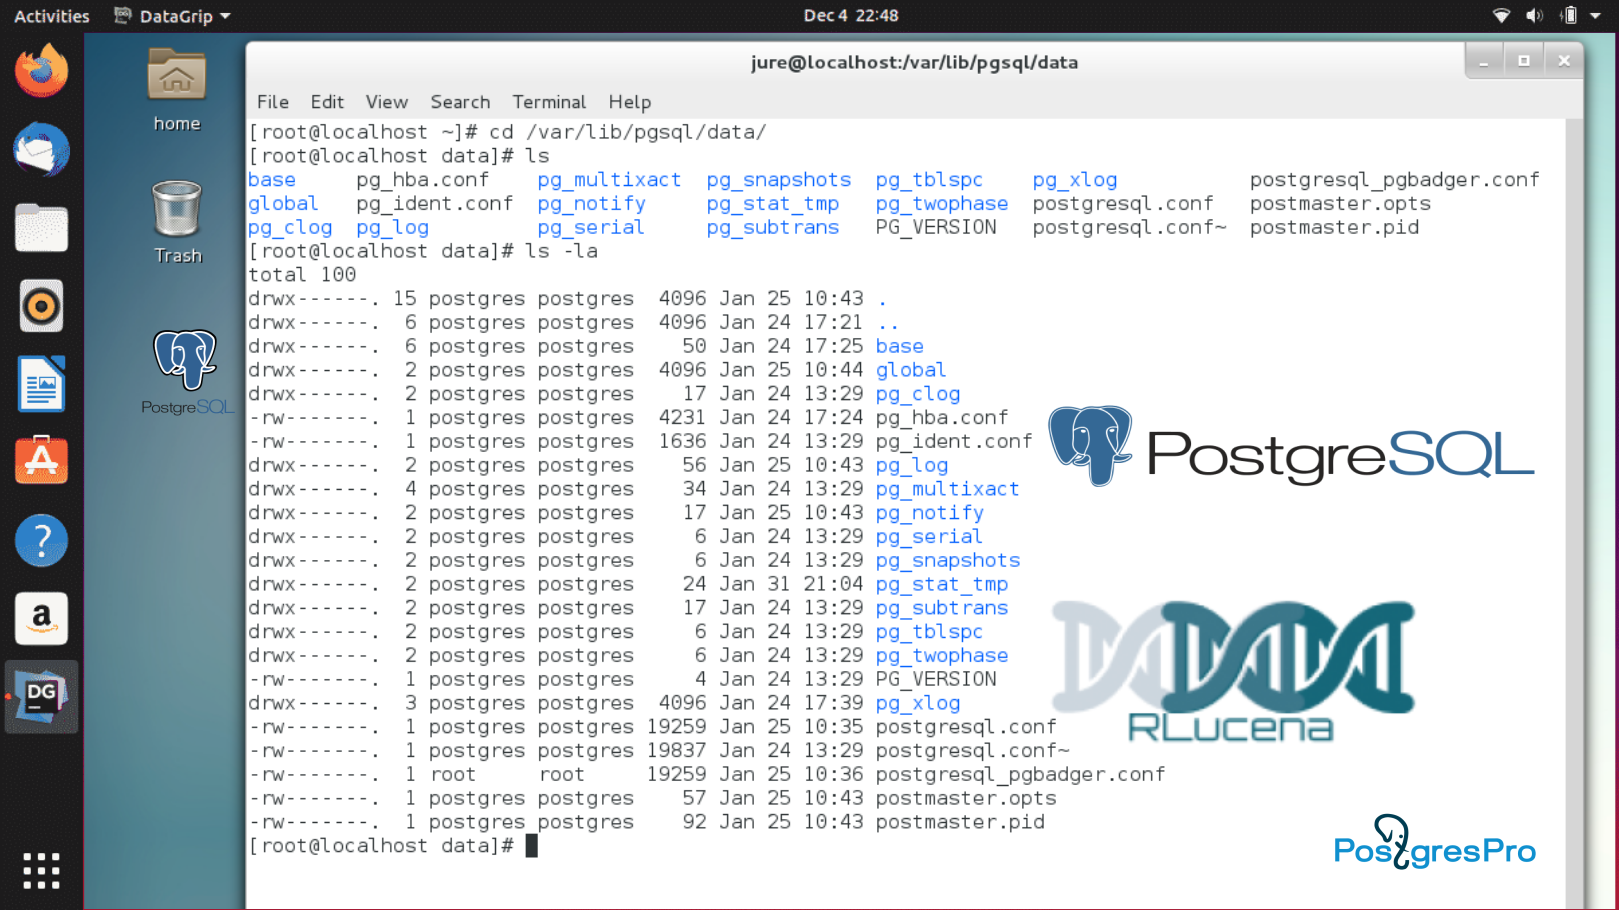Click the terminal title bar text
Viewport: 1619px width, 910px height.
tap(914, 62)
